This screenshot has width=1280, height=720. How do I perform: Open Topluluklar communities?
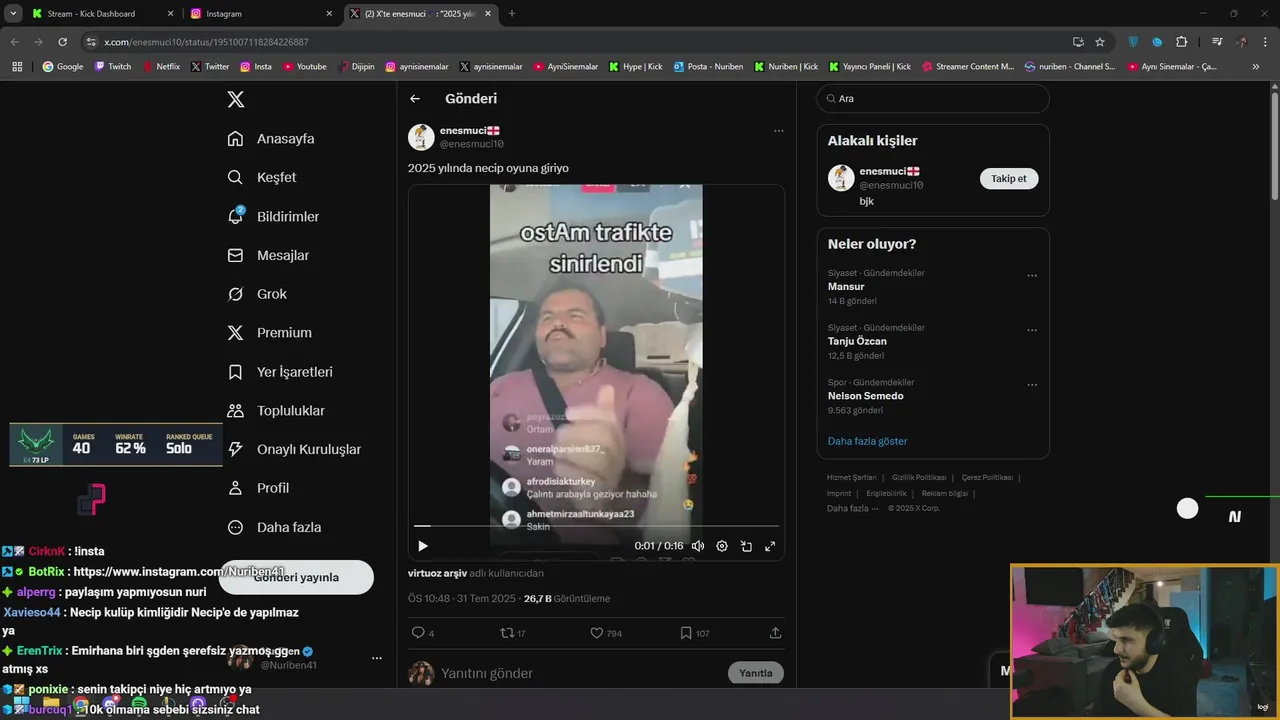[x=276, y=410]
